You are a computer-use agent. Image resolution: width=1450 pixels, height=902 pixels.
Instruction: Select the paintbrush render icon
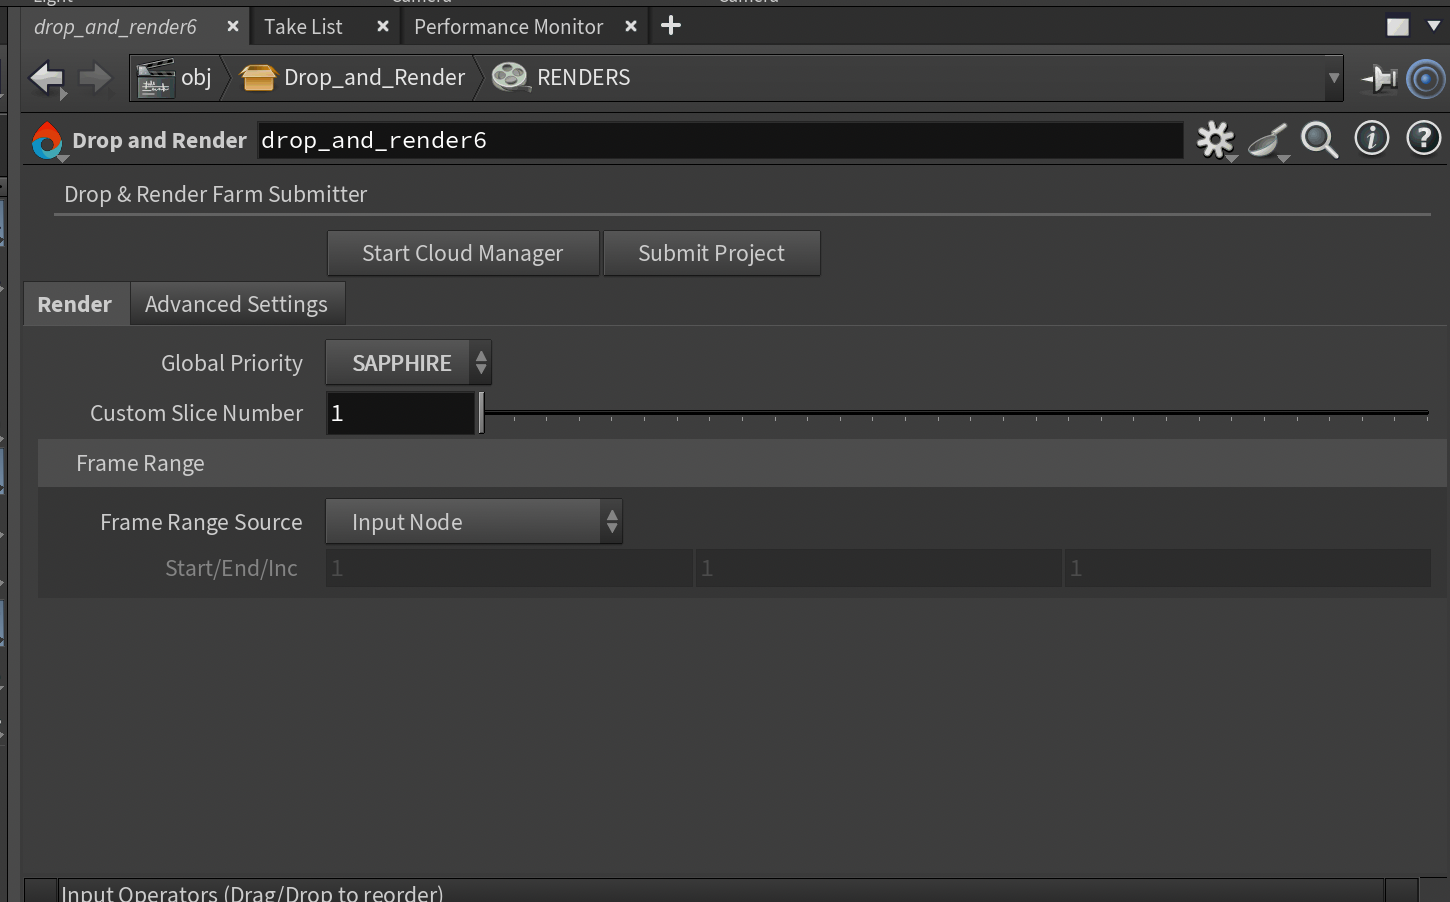coord(1267,139)
